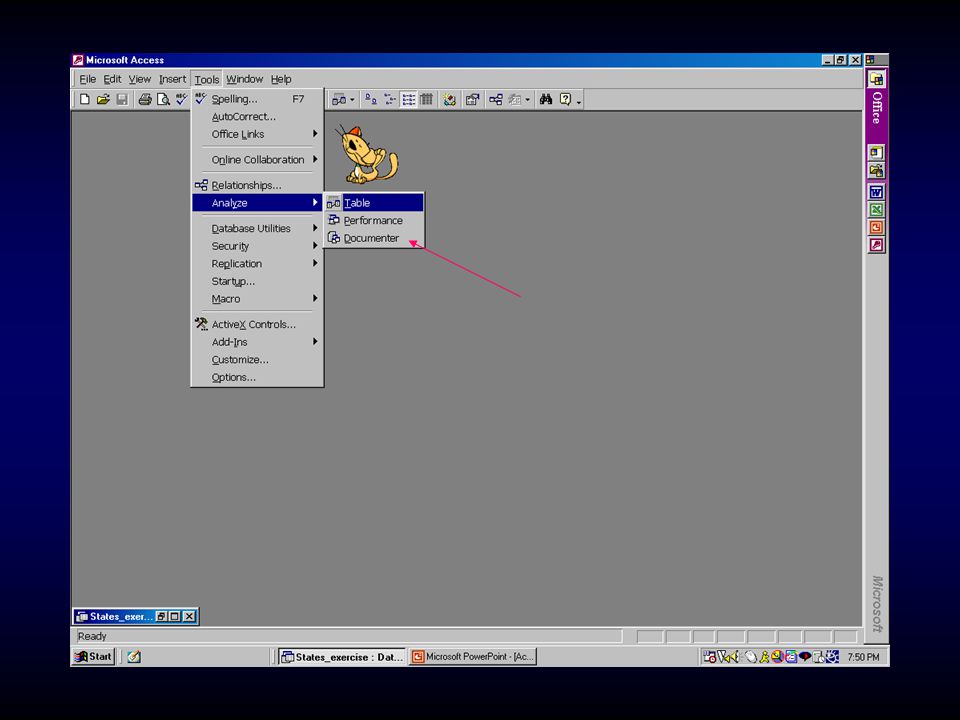Maximize the minimized States_exer database window
This screenshot has width=960, height=720.
174,617
